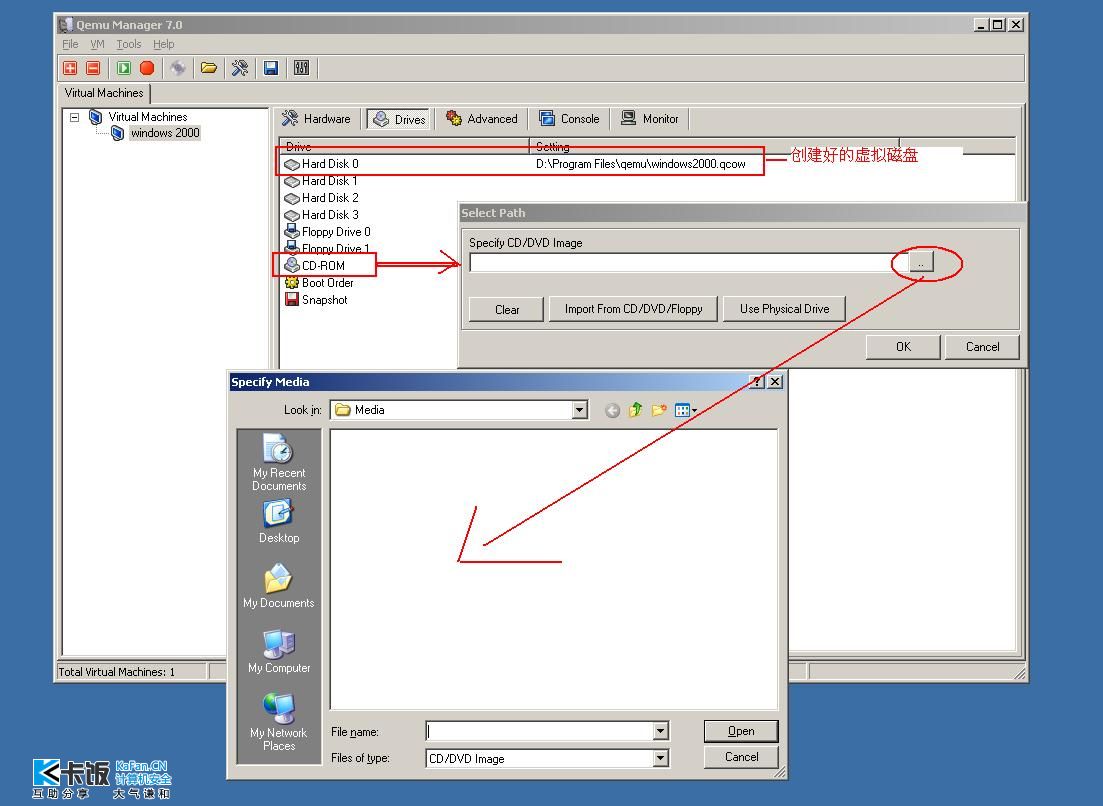The image size is (1103, 806).
Task: Click the red plus new VM toolbar icon
Action: tap(70, 68)
